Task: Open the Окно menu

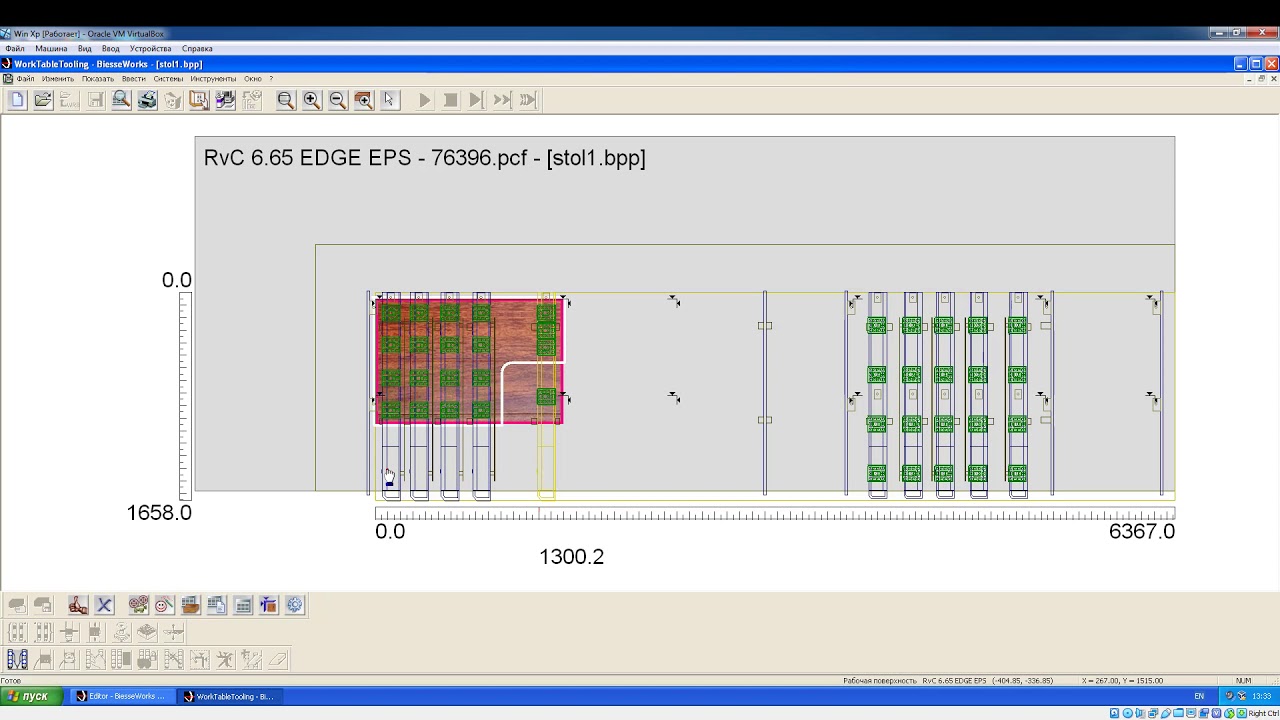Action: tap(253, 79)
